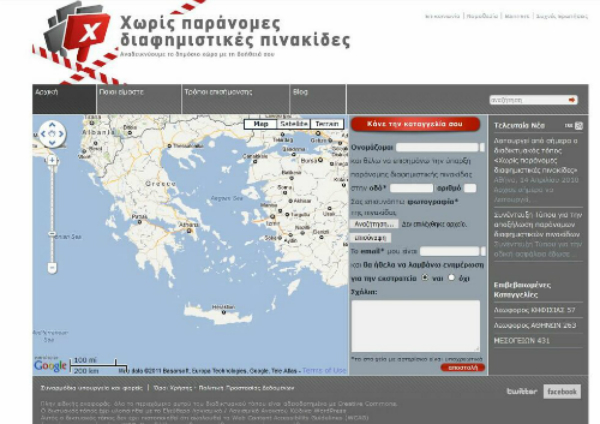Image resolution: width=600 pixels, height=424 pixels.
Task: Open the Blog navigation tab
Action: coord(318,99)
